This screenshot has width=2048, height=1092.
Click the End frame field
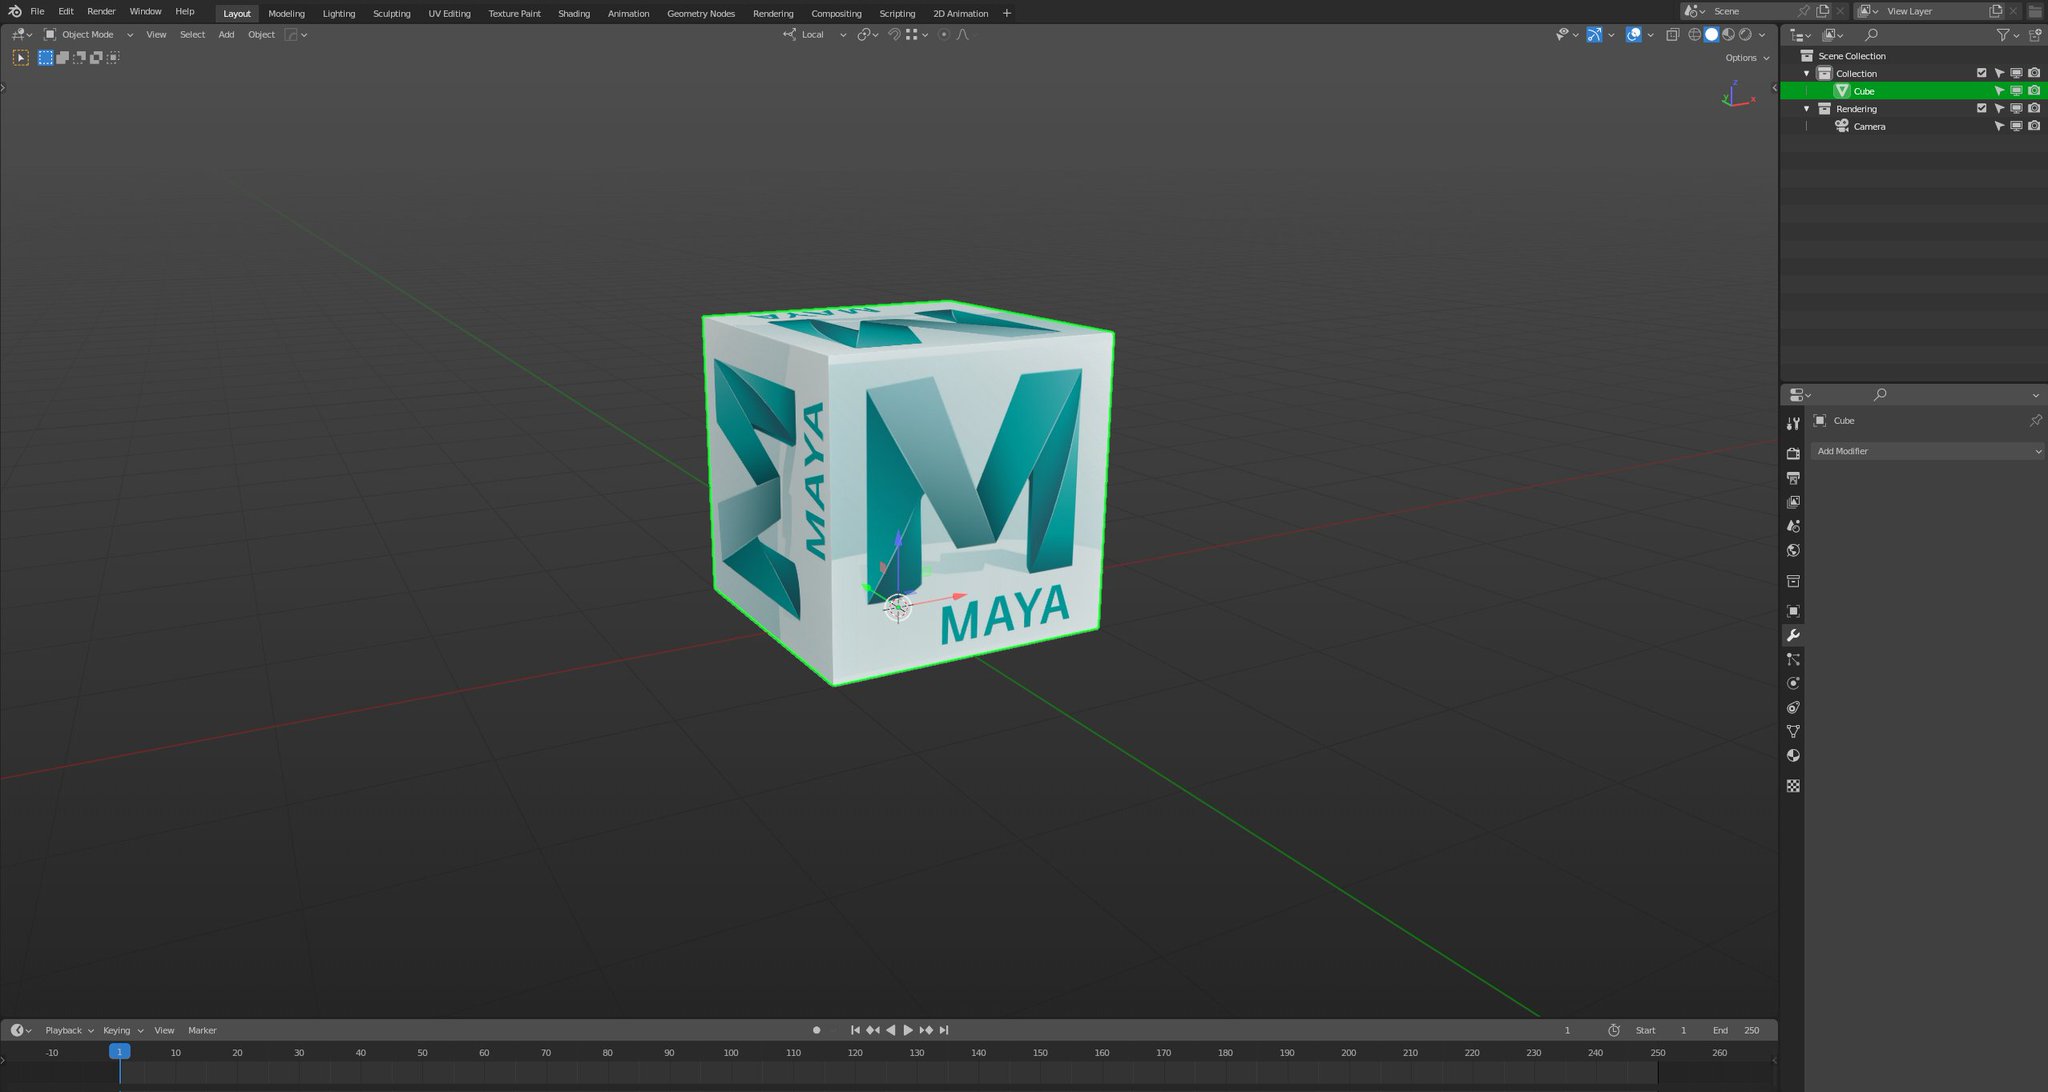click(1739, 1030)
